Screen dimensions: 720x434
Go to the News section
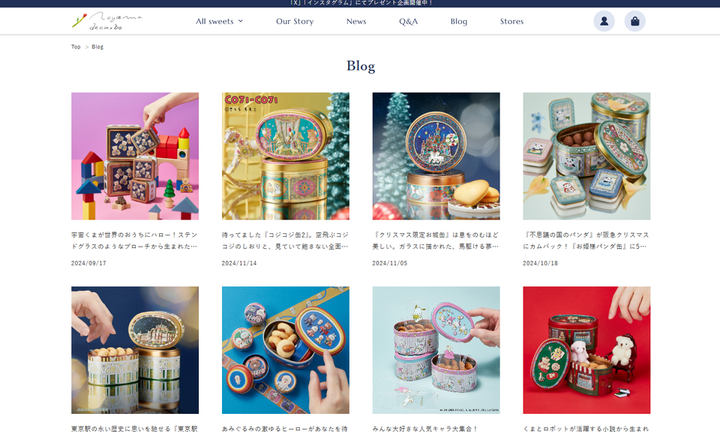356,21
